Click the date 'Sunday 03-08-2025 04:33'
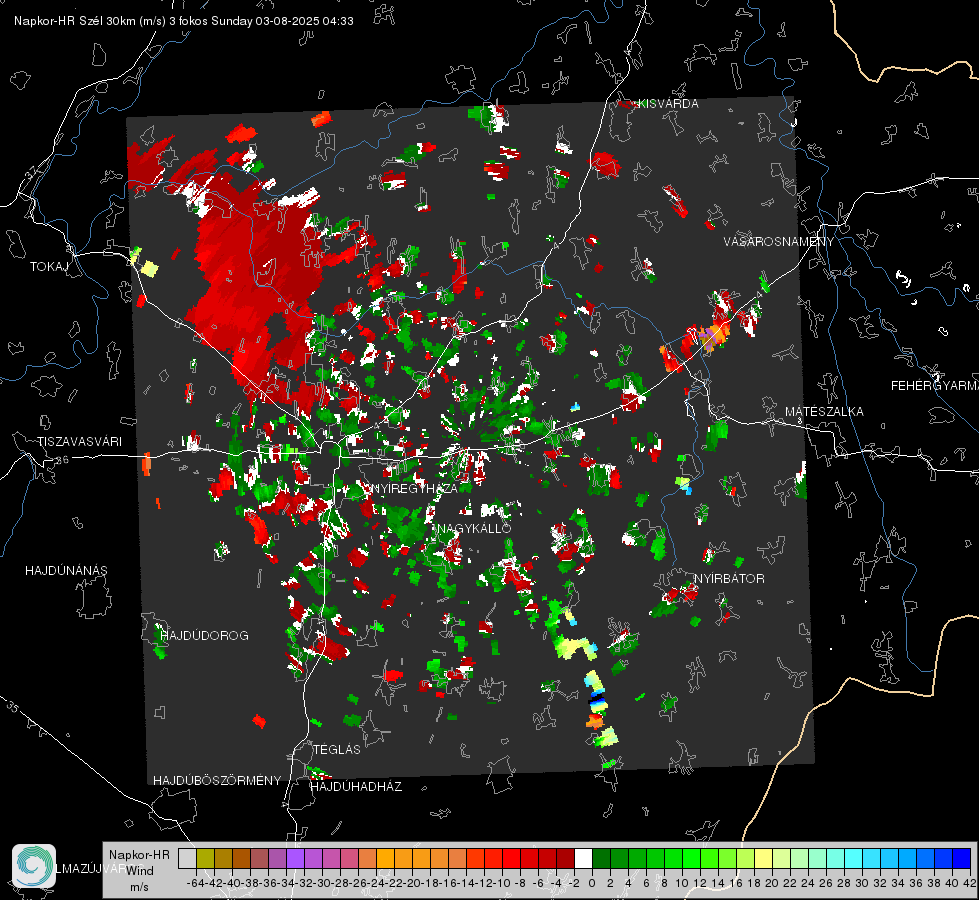This screenshot has width=979, height=900. [x=282, y=21]
